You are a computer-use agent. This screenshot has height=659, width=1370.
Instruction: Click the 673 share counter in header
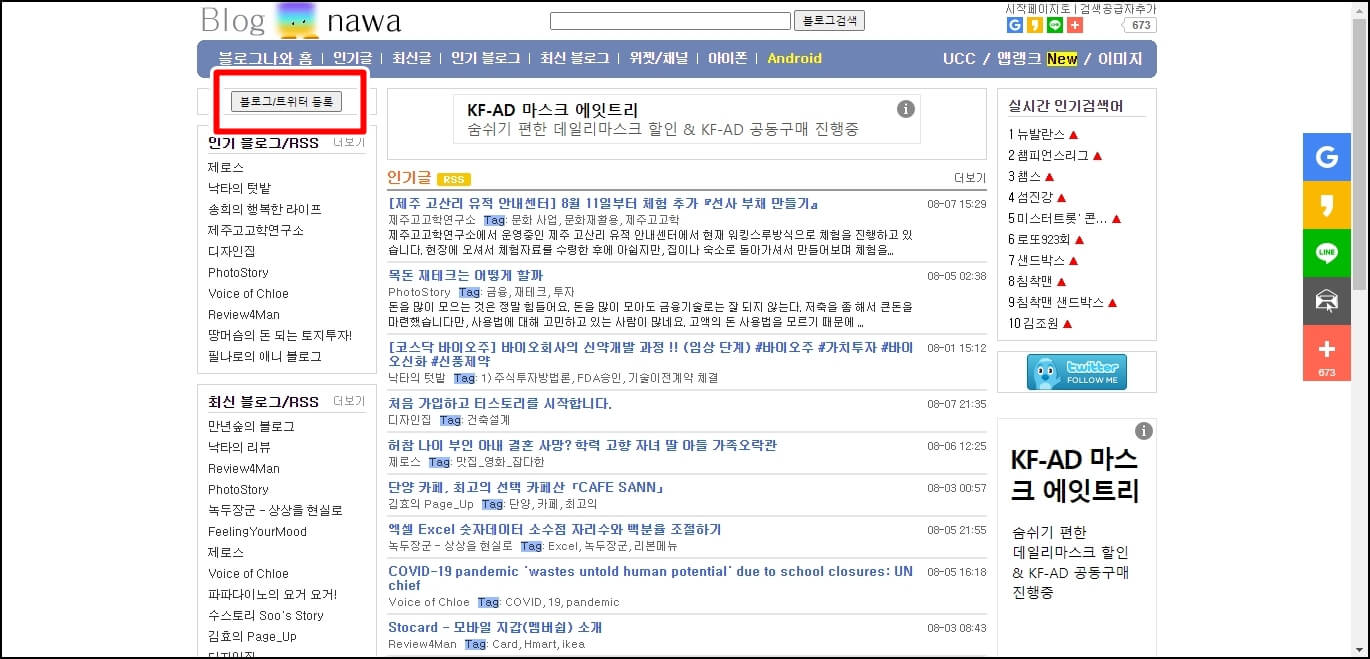pos(1140,26)
